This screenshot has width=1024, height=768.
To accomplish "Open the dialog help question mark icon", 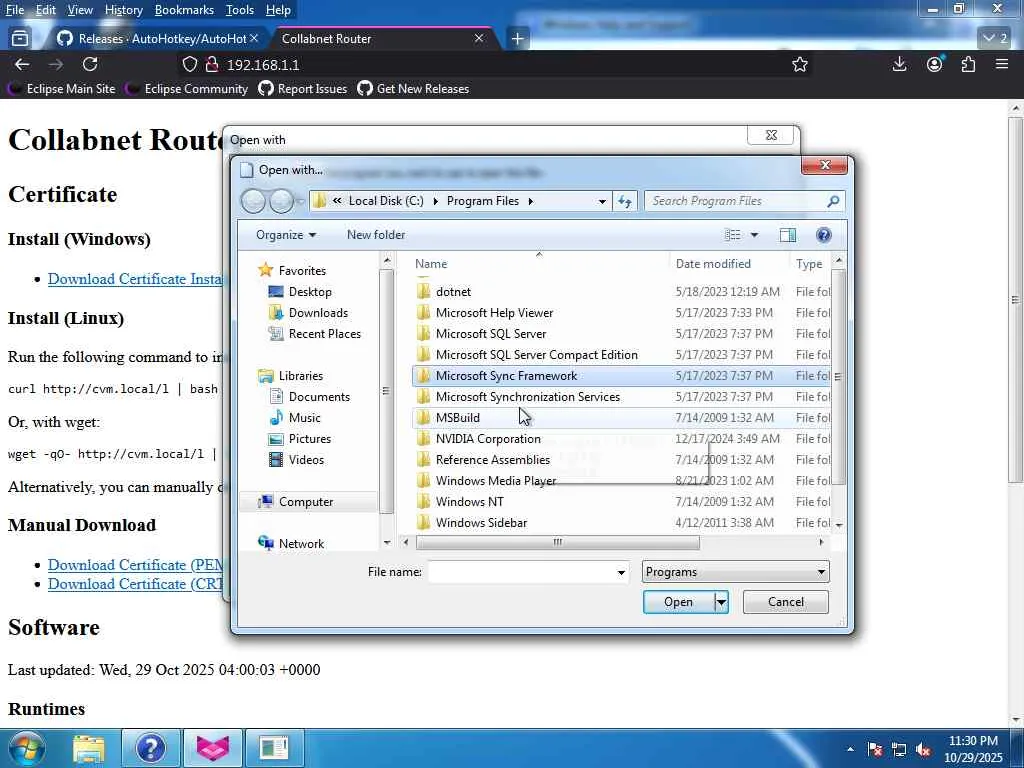I will tap(824, 235).
